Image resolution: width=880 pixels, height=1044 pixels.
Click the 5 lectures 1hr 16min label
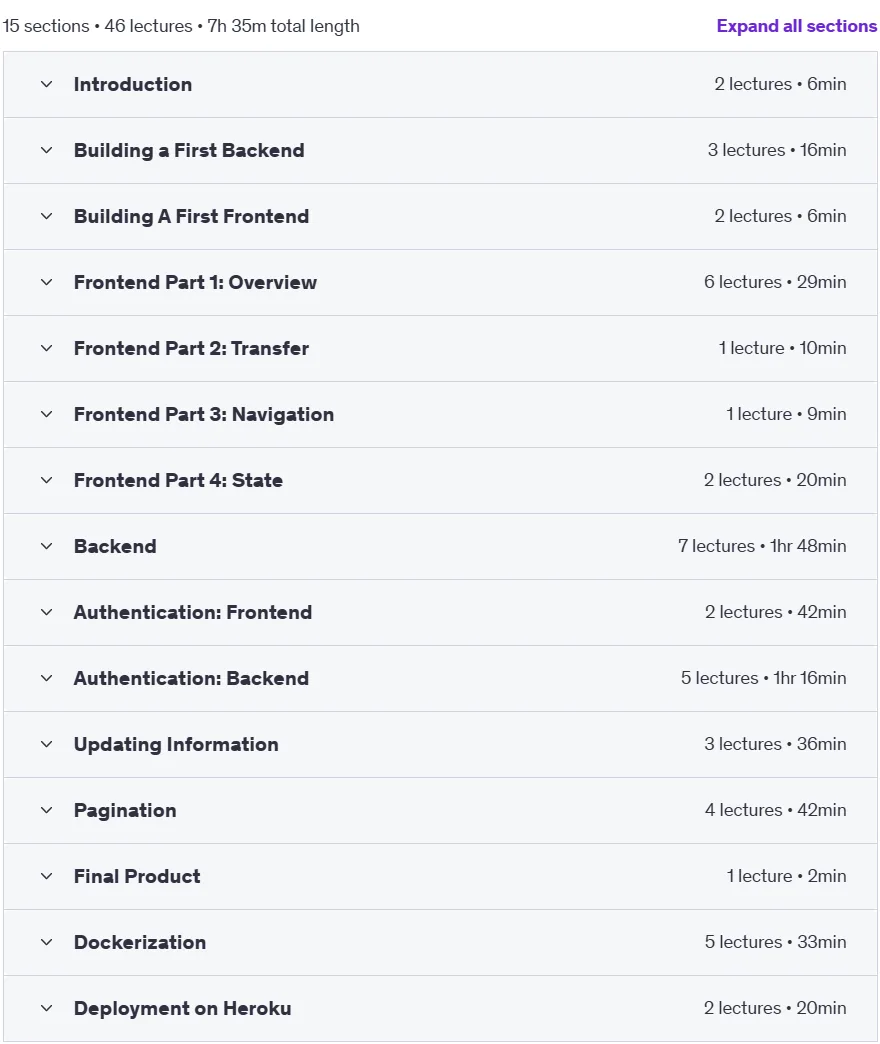(x=764, y=678)
